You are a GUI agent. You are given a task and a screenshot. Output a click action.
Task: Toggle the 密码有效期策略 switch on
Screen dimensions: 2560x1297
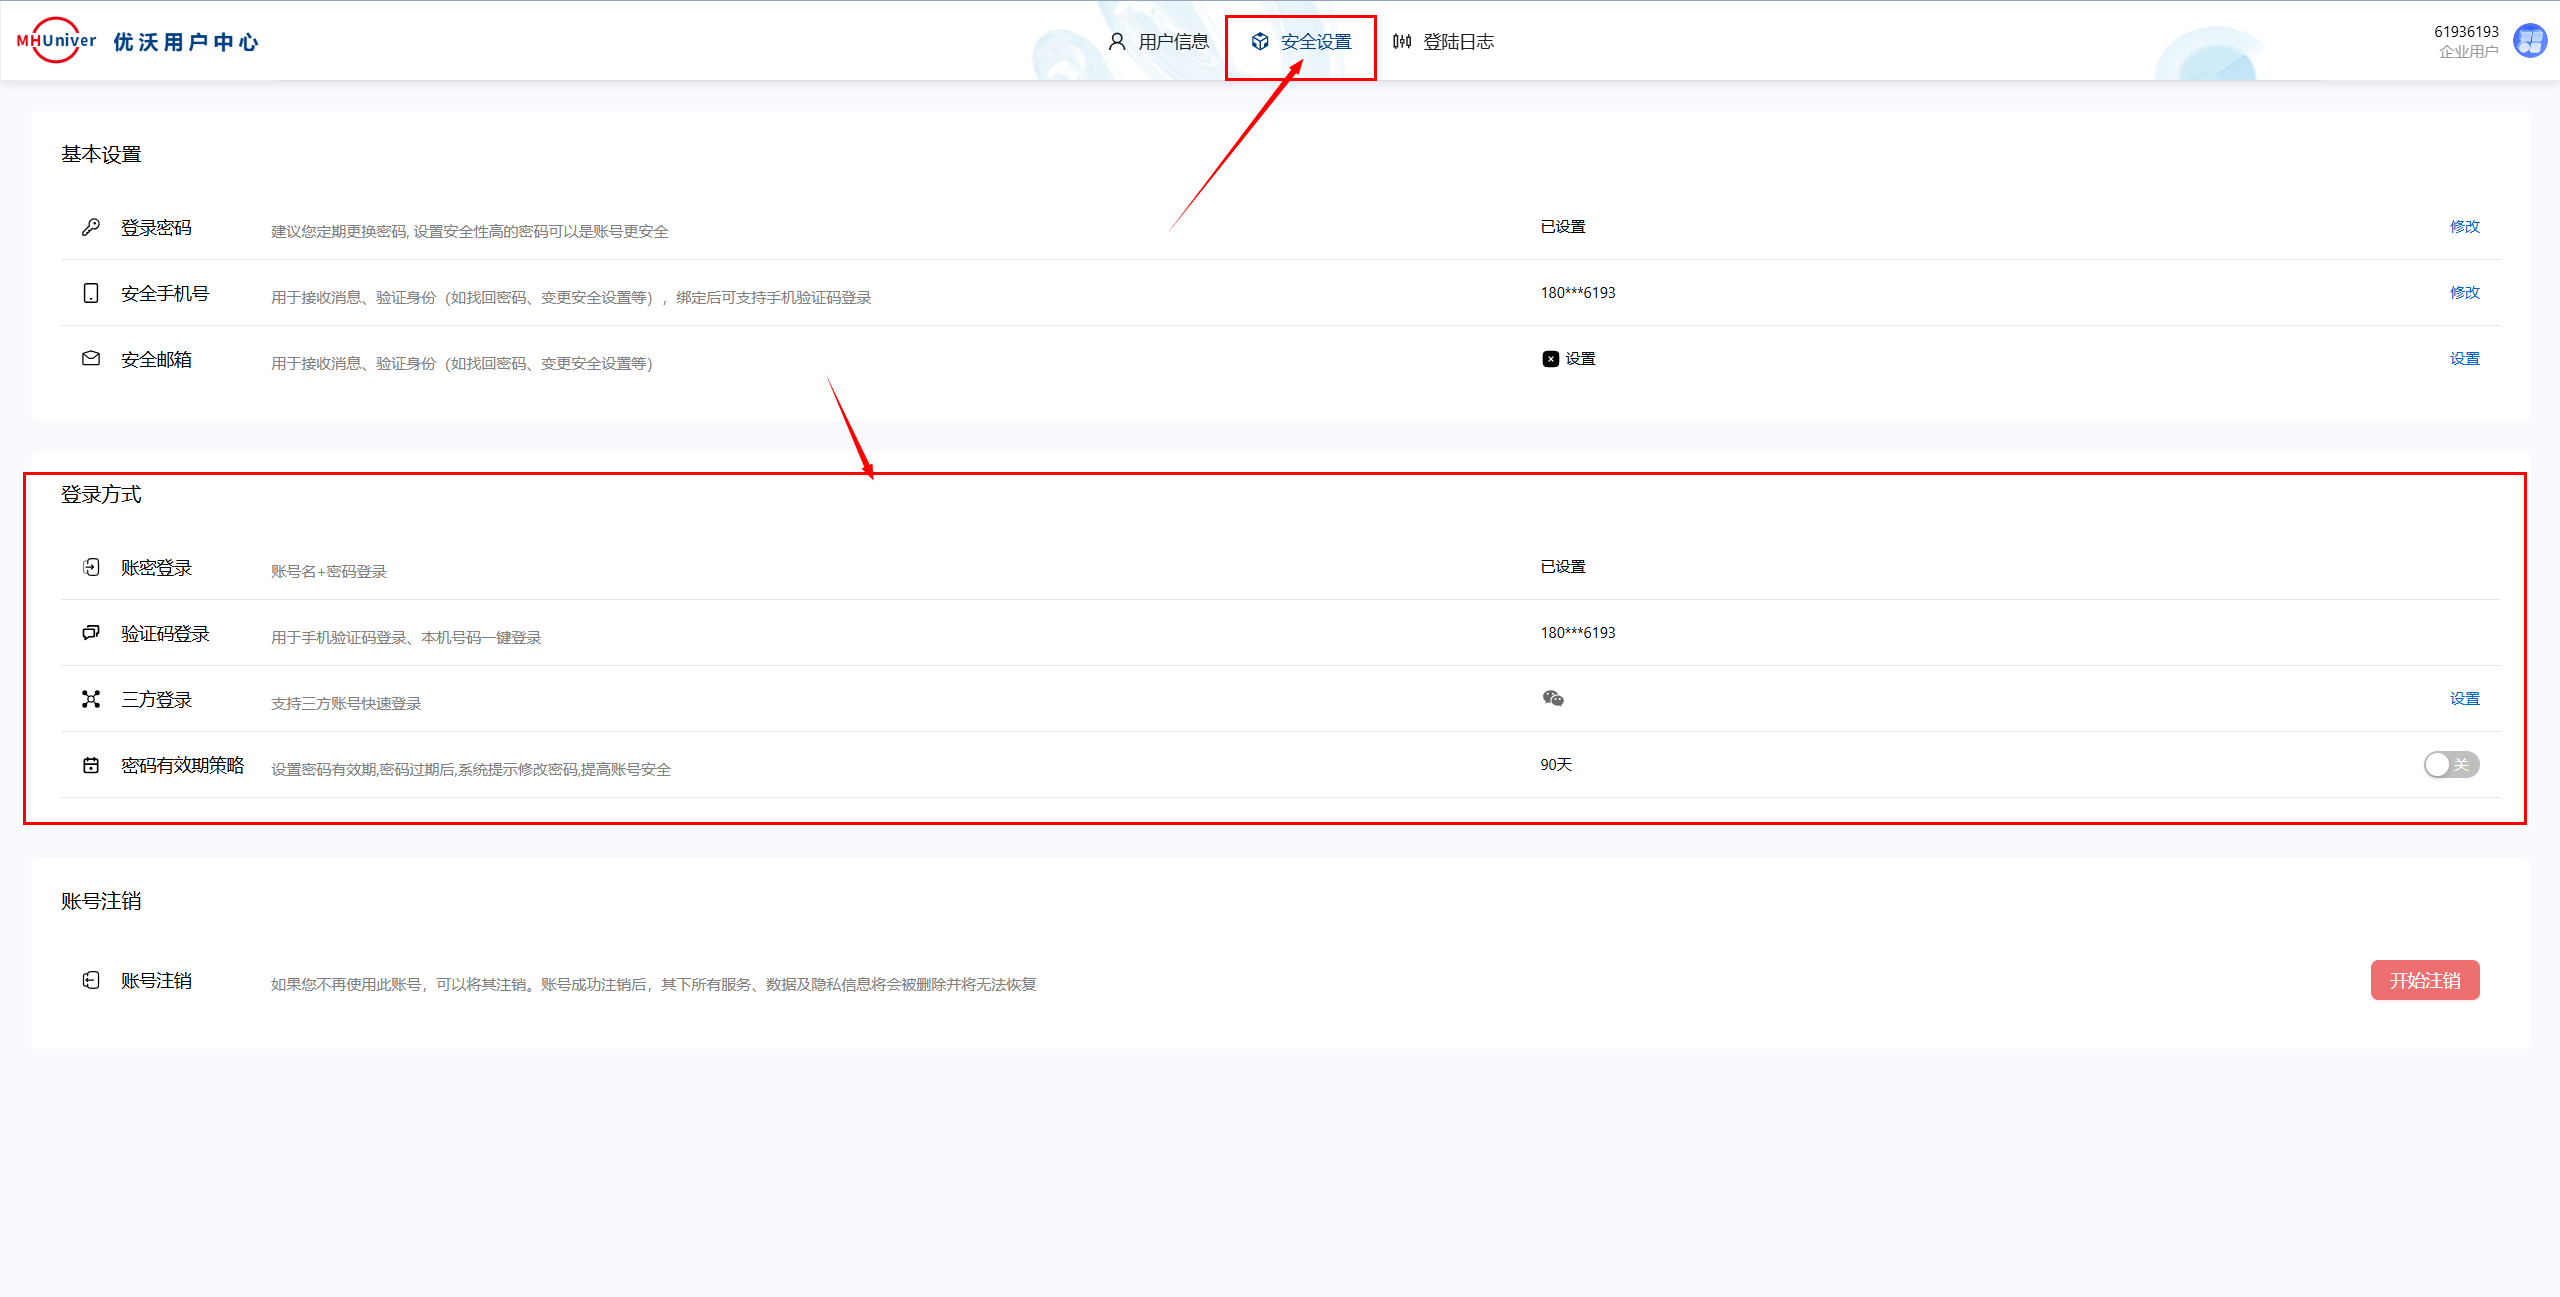point(2450,765)
